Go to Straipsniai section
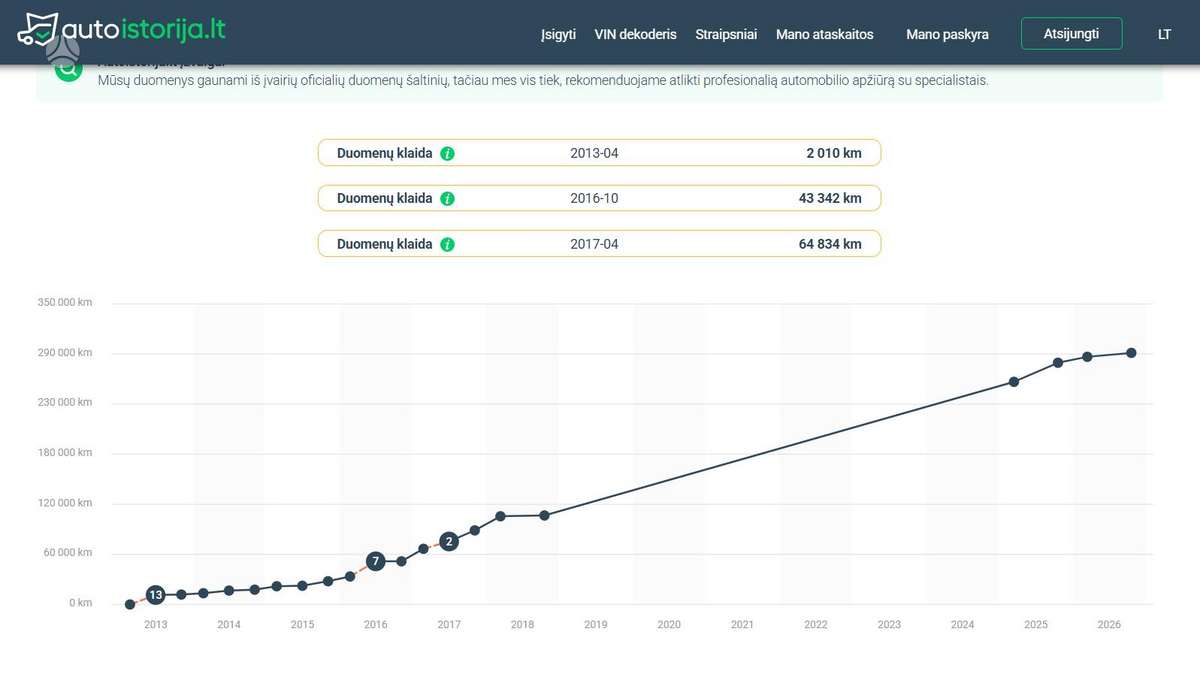 [726, 34]
